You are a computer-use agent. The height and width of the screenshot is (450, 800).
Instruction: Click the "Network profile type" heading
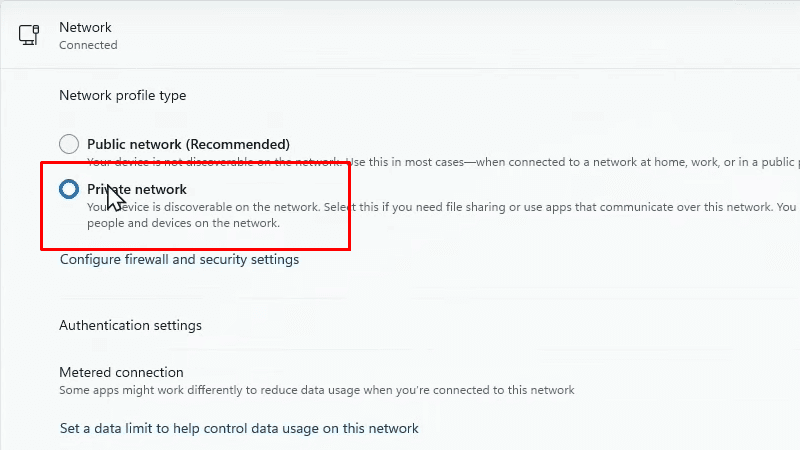tap(123, 96)
